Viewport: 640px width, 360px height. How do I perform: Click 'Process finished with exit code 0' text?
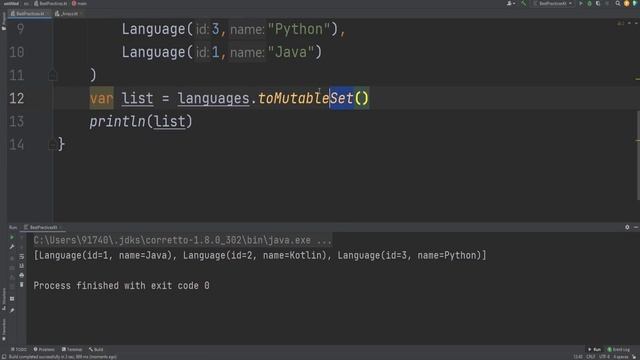pyautogui.click(x=122, y=286)
